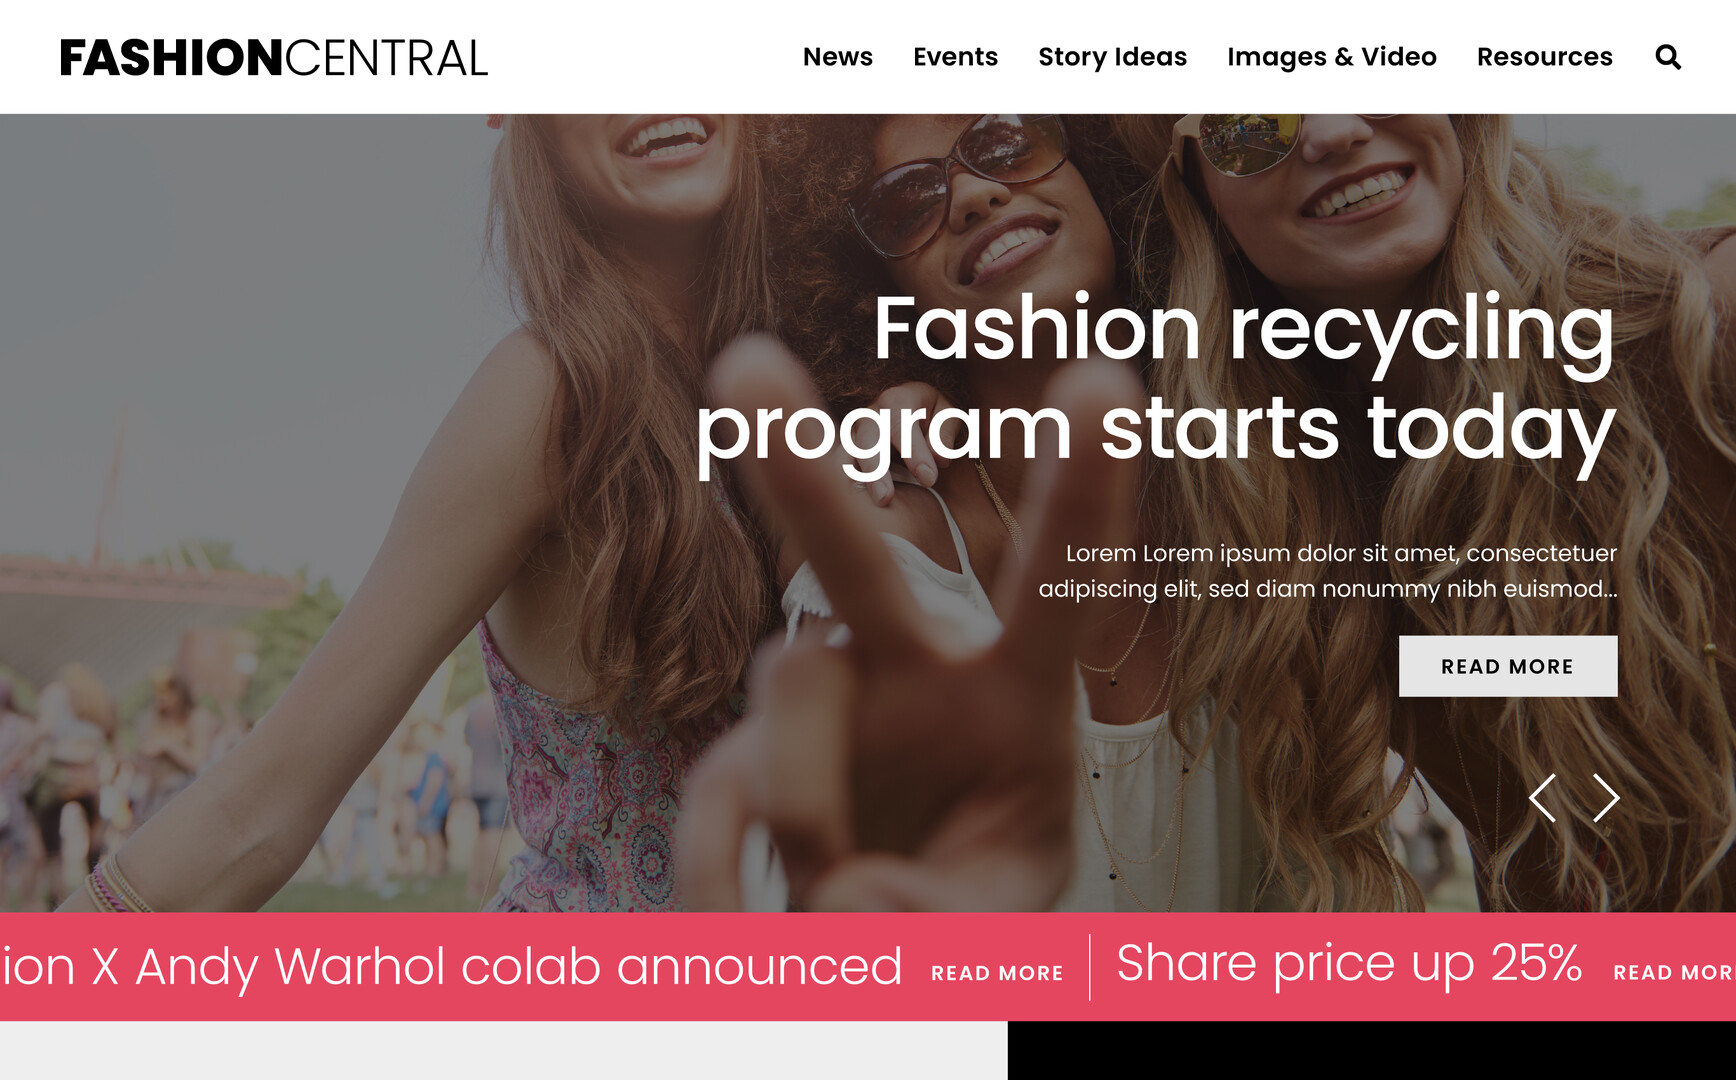Screen dimensions: 1736x1080
Task: Open the Share price up 25% headline
Action: (x=1349, y=965)
